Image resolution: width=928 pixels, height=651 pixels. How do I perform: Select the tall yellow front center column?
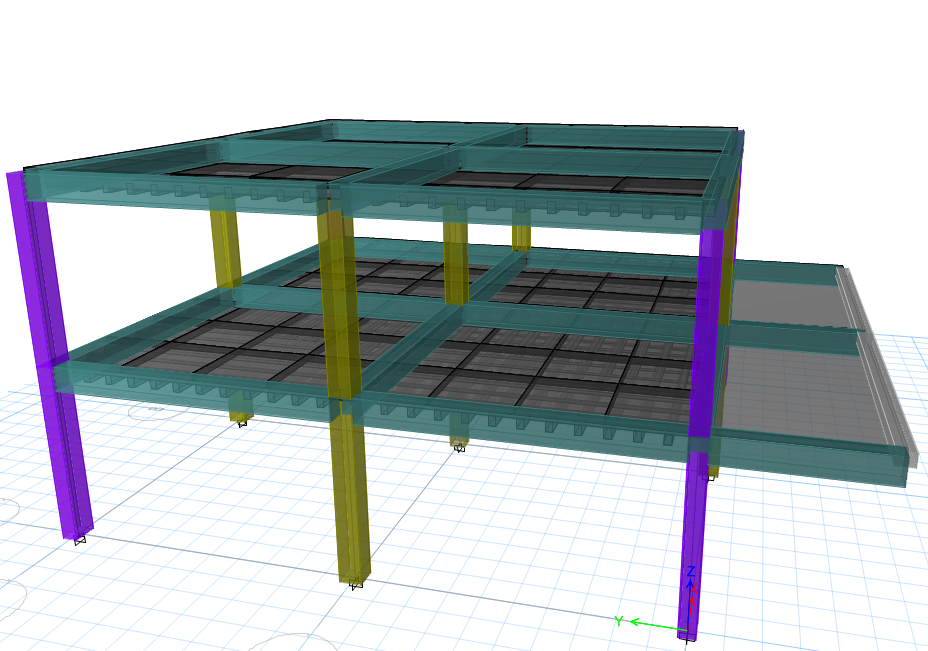click(346, 391)
